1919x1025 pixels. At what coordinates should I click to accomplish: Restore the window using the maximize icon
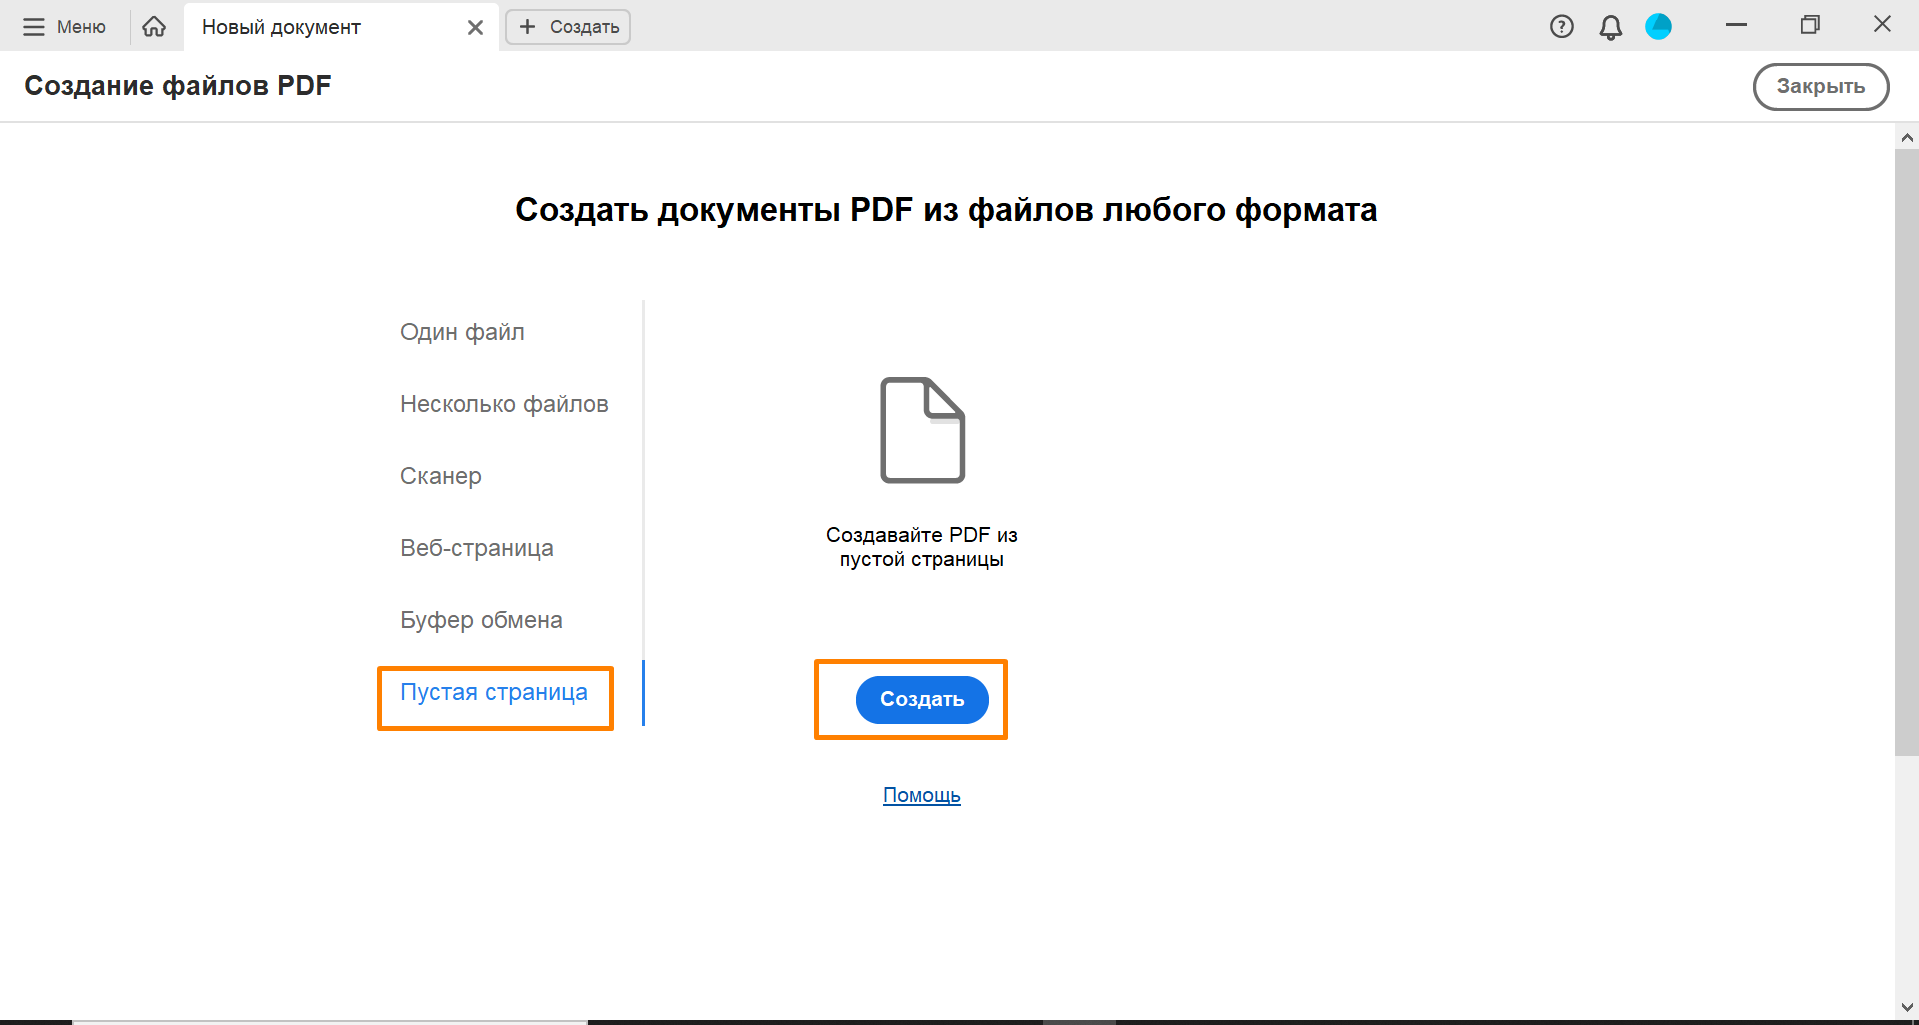1809,25
